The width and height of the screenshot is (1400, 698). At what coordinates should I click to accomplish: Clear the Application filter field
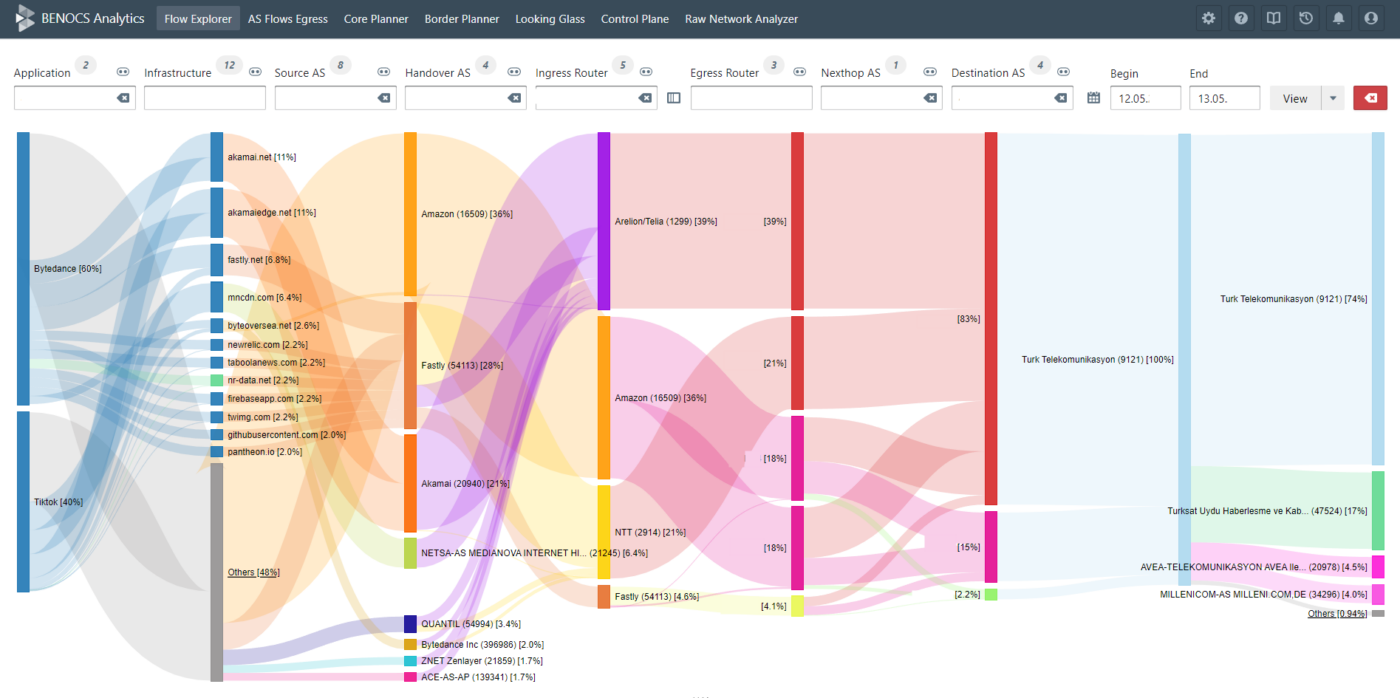(x=123, y=98)
